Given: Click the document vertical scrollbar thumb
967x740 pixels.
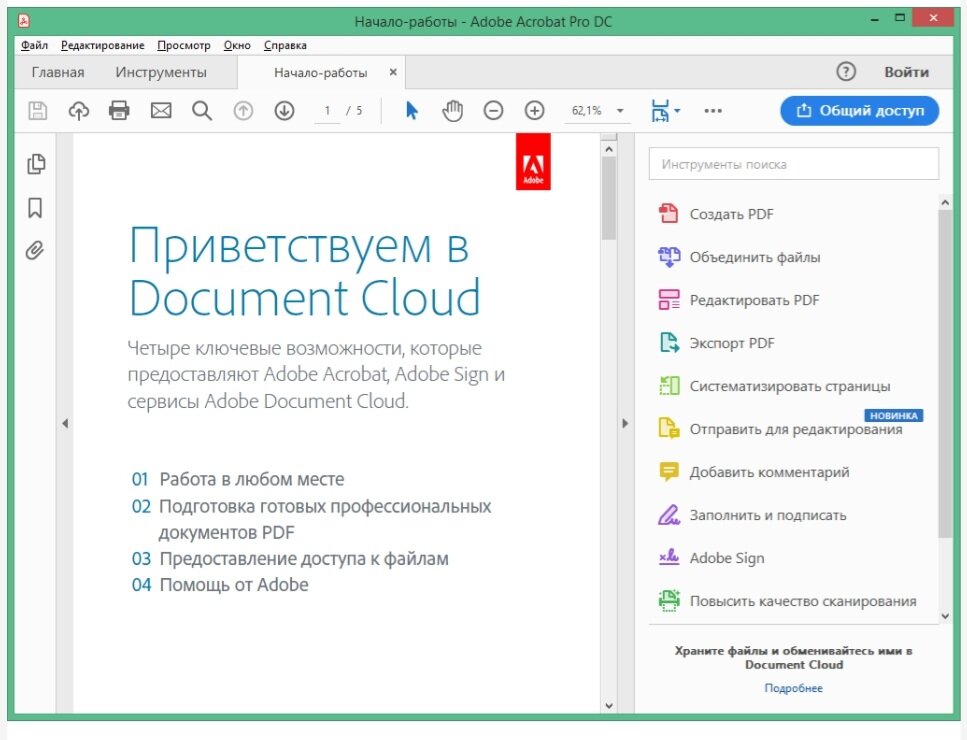Looking at the screenshot, I should [x=609, y=199].
